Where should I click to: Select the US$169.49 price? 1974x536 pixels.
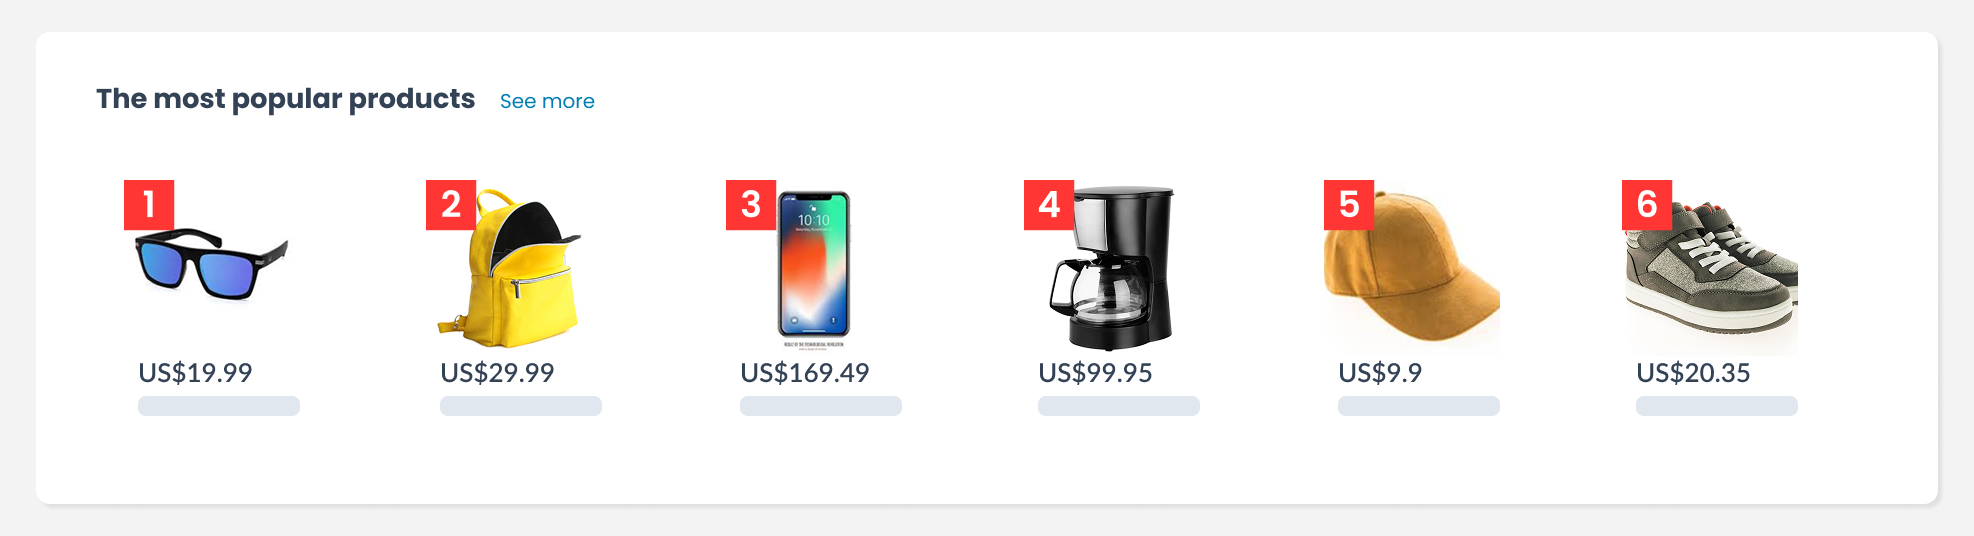(x=804, y=373)
